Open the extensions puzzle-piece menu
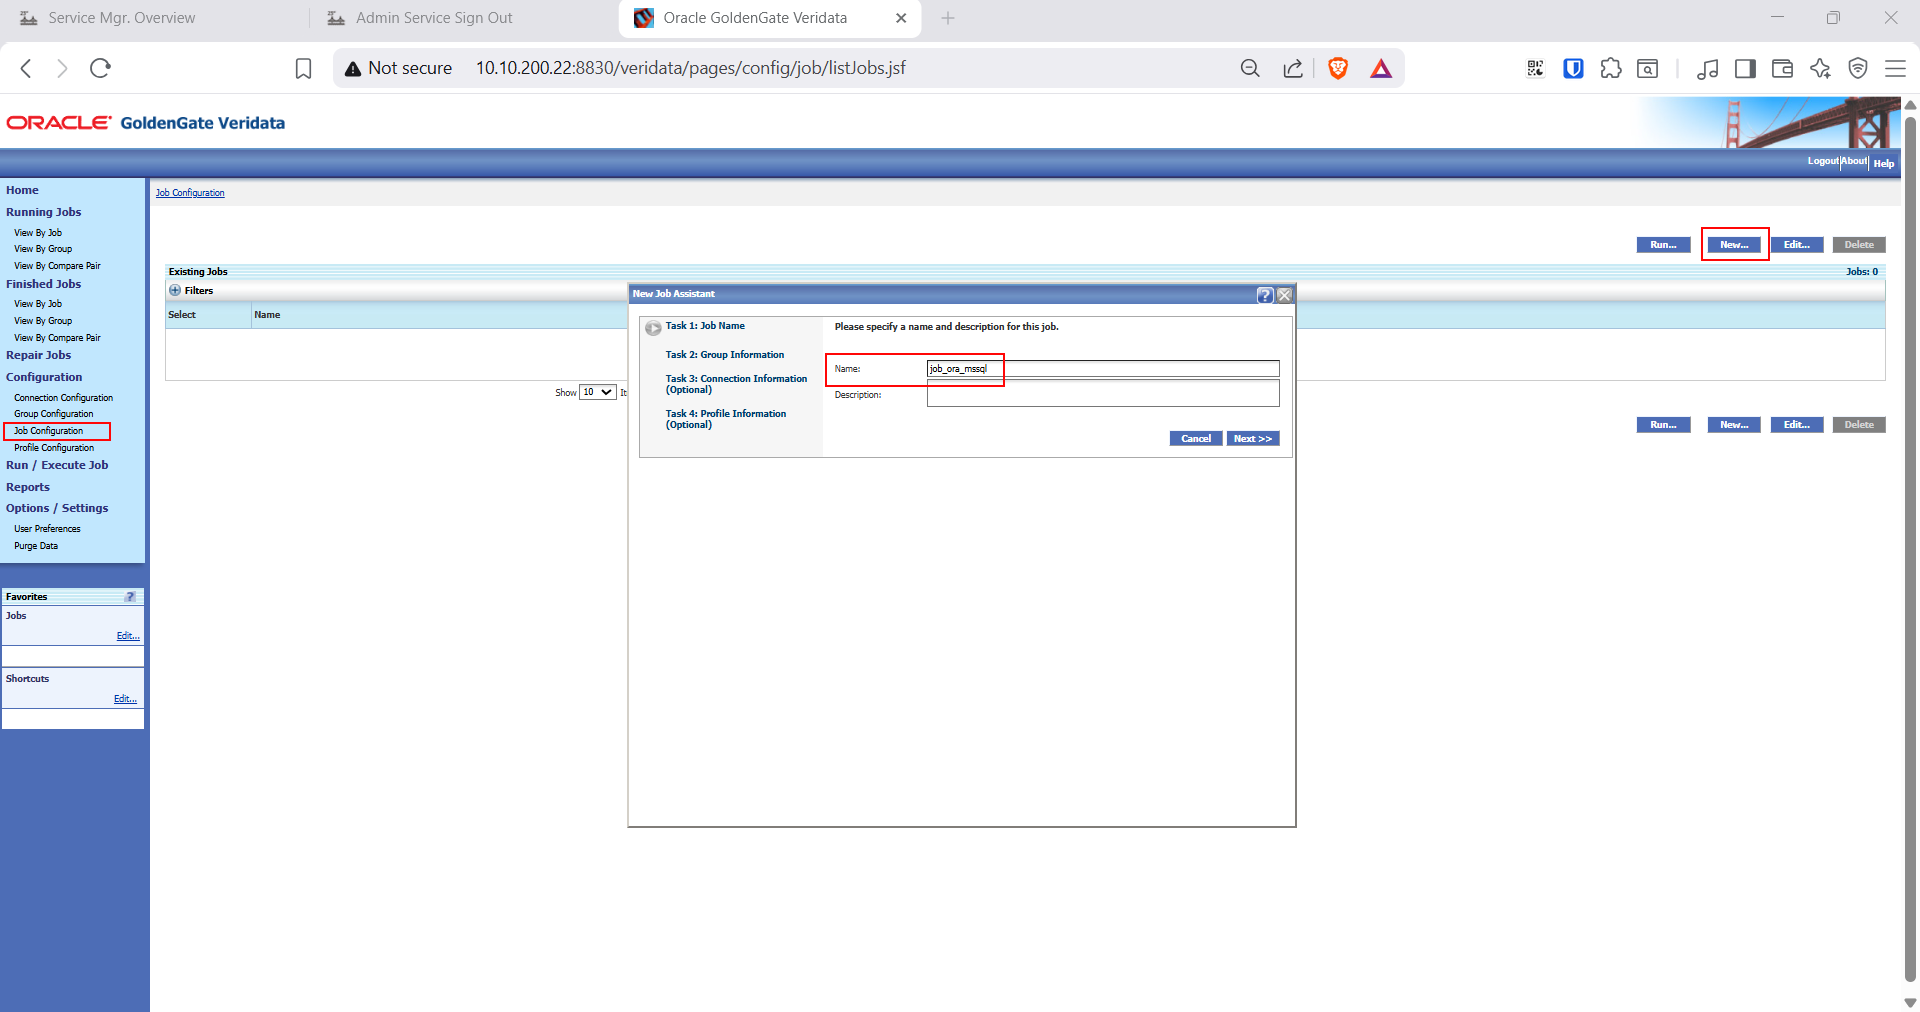The height and width of the screenshot is (1012, 1920). click(1611, 68)
